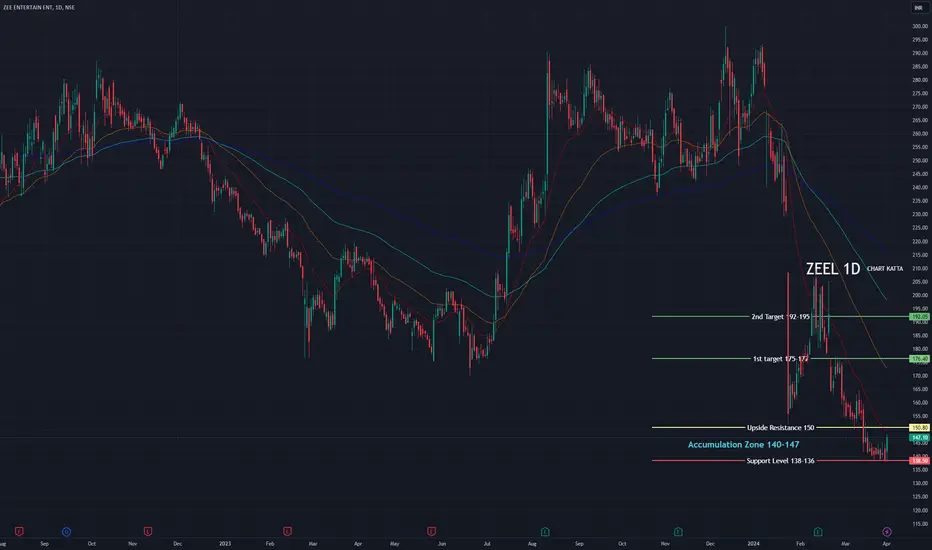Viewport: 932px width, 550px height.
Task: Click the Jul label on time axis
Action: (x=487, y=543)
